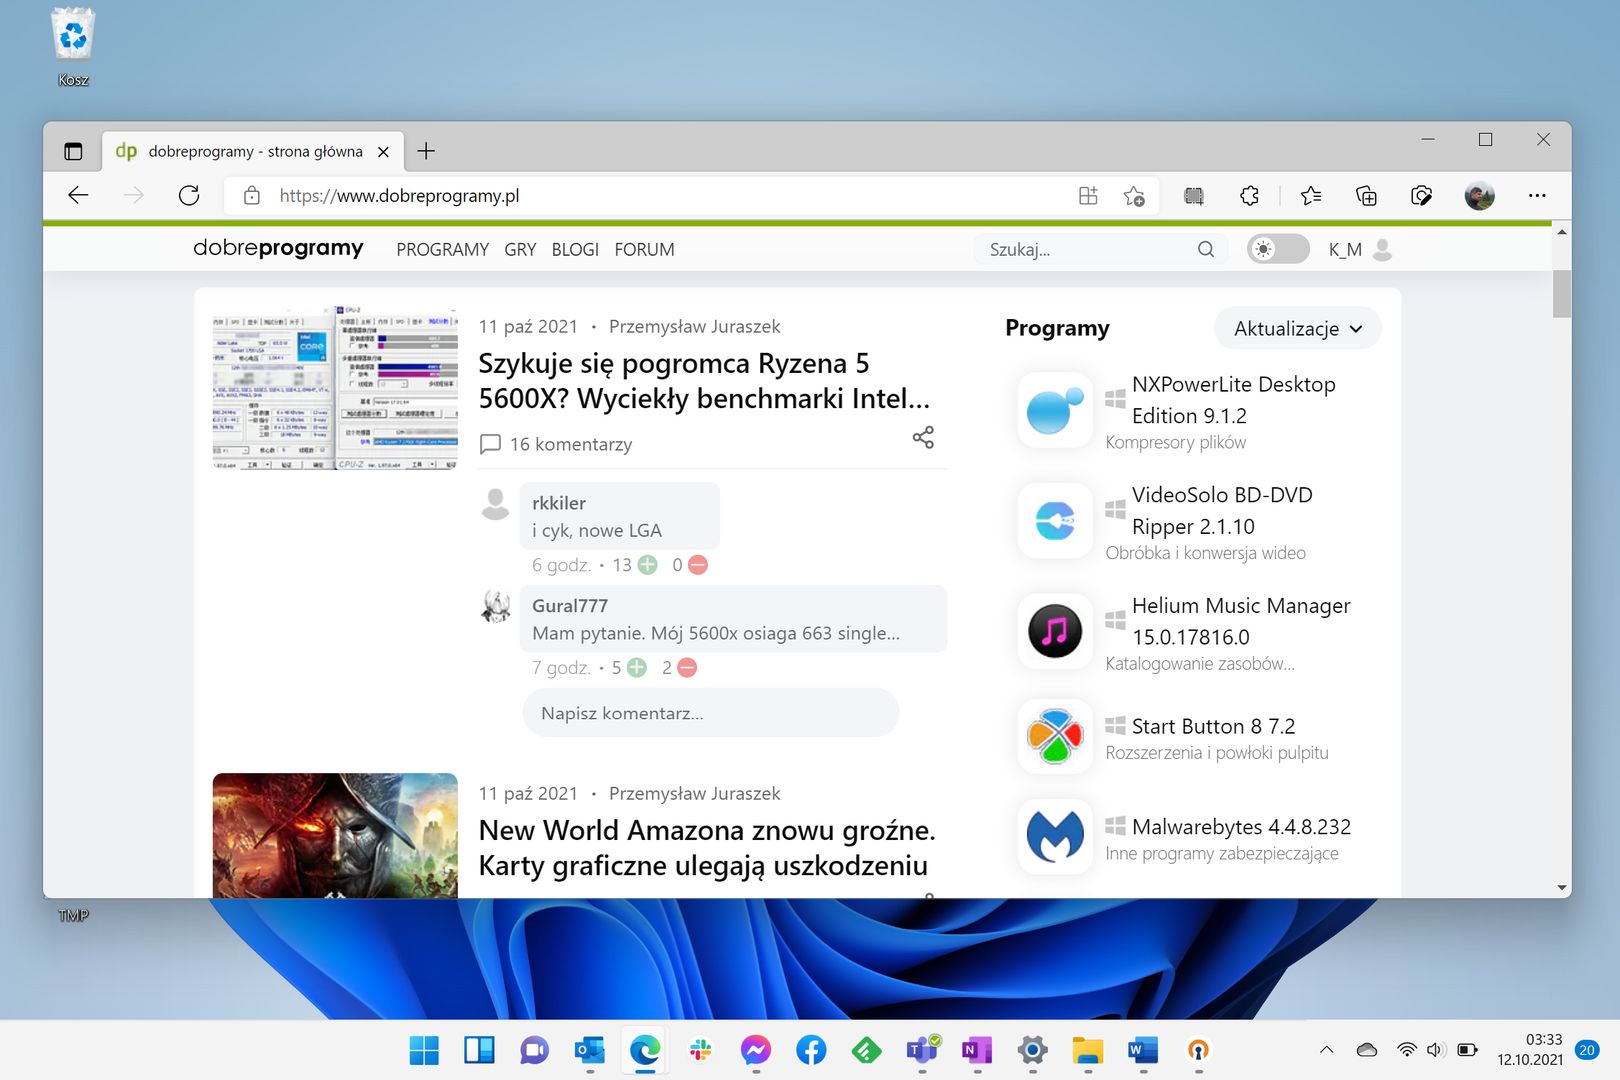
Task: Upvote rkkiler's comment with plus icon
Action: [x=648, y=565]
